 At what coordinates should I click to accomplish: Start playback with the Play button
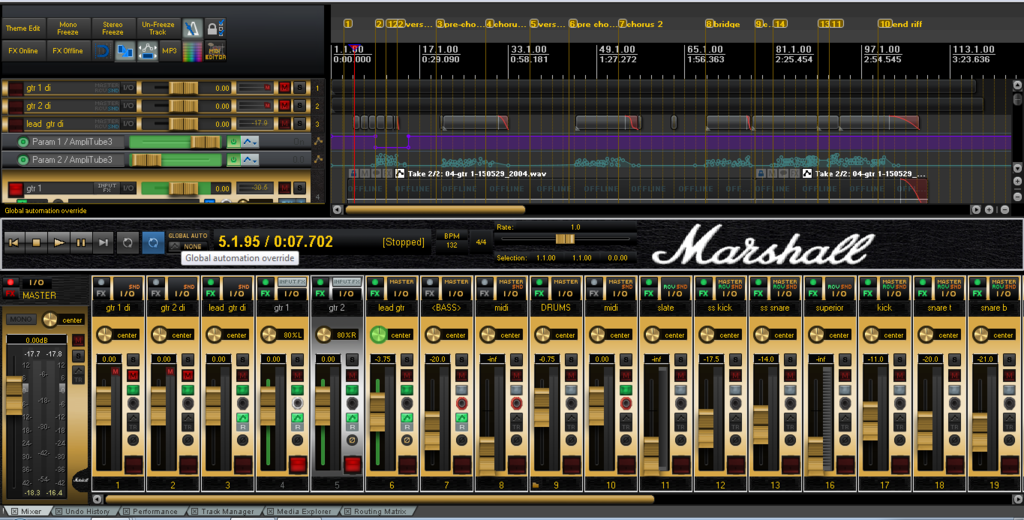(59, 242)
